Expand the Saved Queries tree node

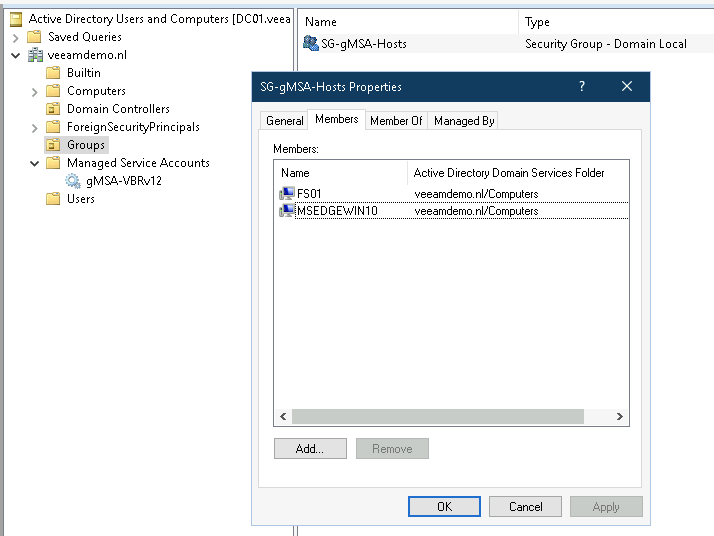16,37
